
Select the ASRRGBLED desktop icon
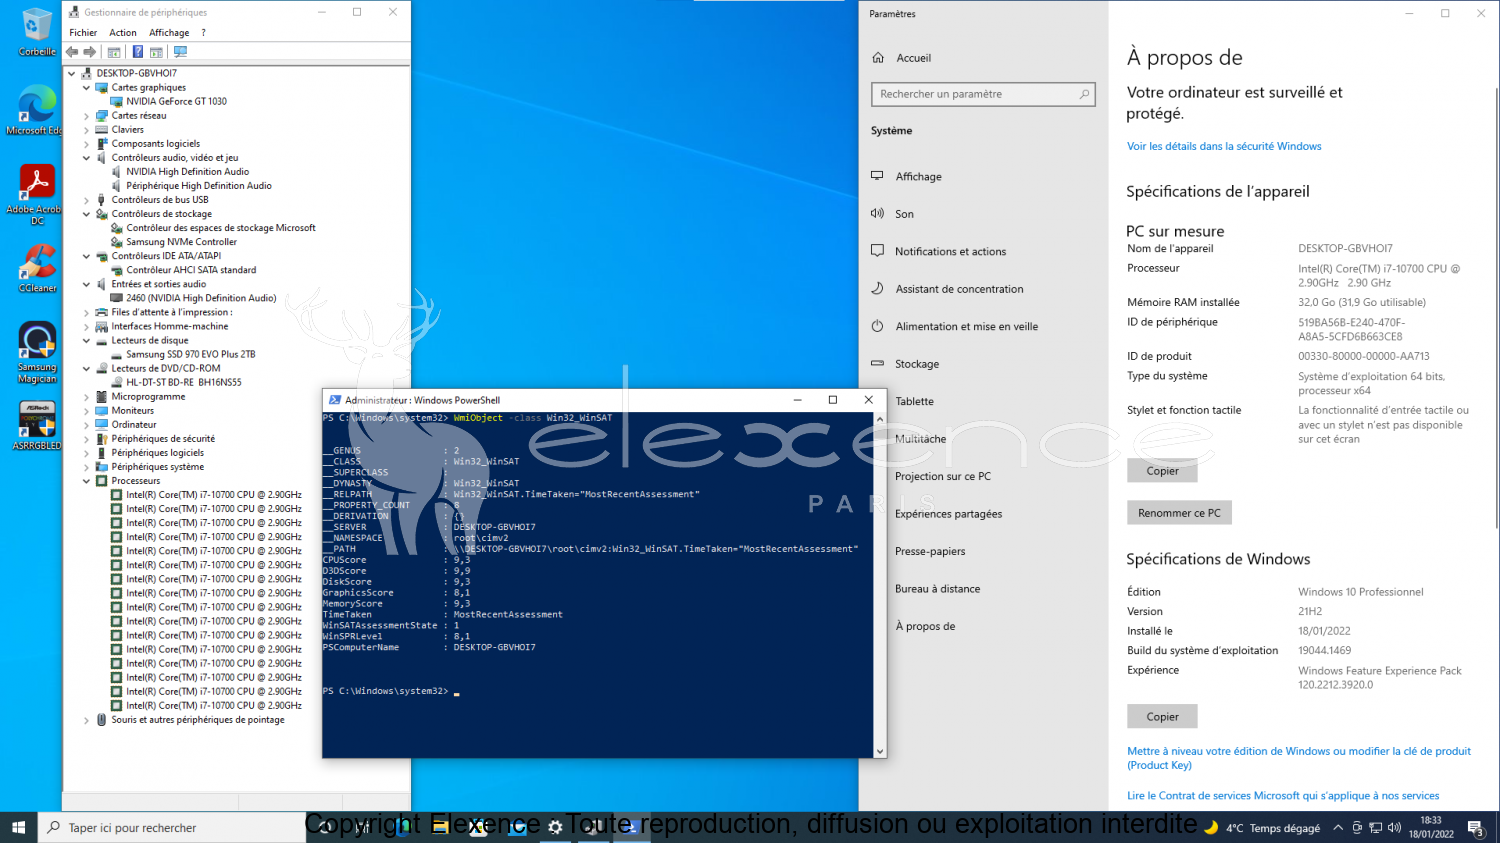(37, 426)
